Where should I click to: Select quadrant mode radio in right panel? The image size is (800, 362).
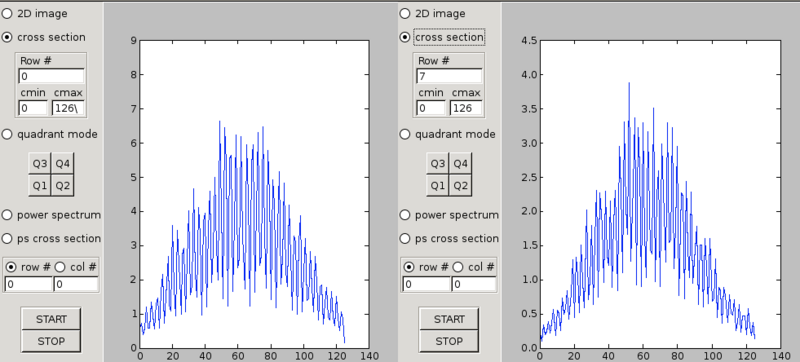pyautogui.click(x=405, y=134)
